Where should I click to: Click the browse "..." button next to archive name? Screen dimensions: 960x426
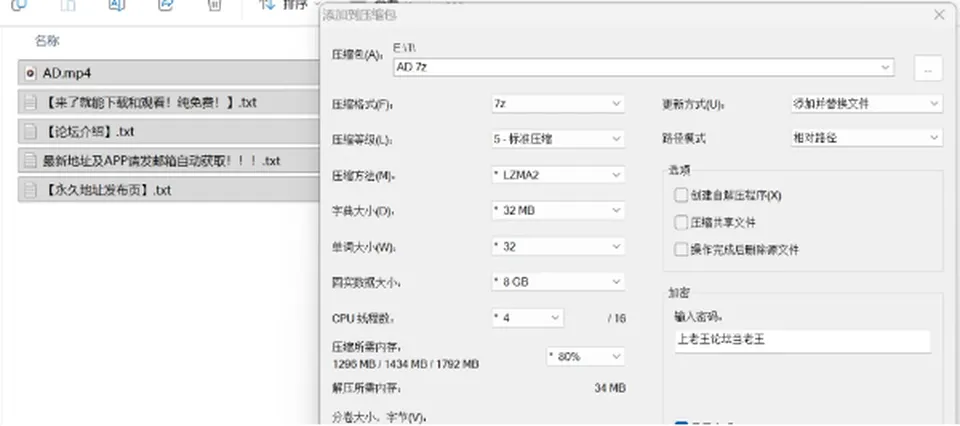928,67
